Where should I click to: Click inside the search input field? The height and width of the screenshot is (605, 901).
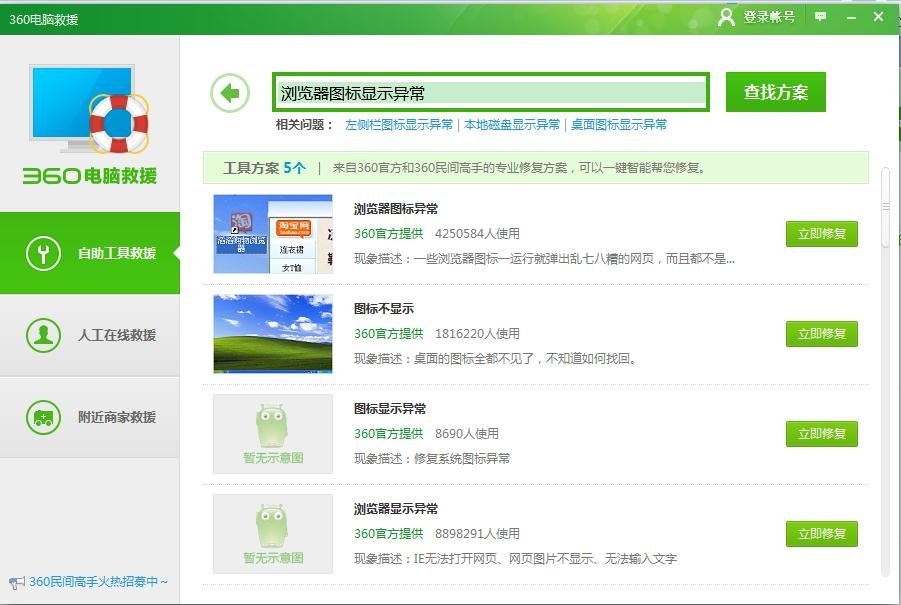pos(490,91)
